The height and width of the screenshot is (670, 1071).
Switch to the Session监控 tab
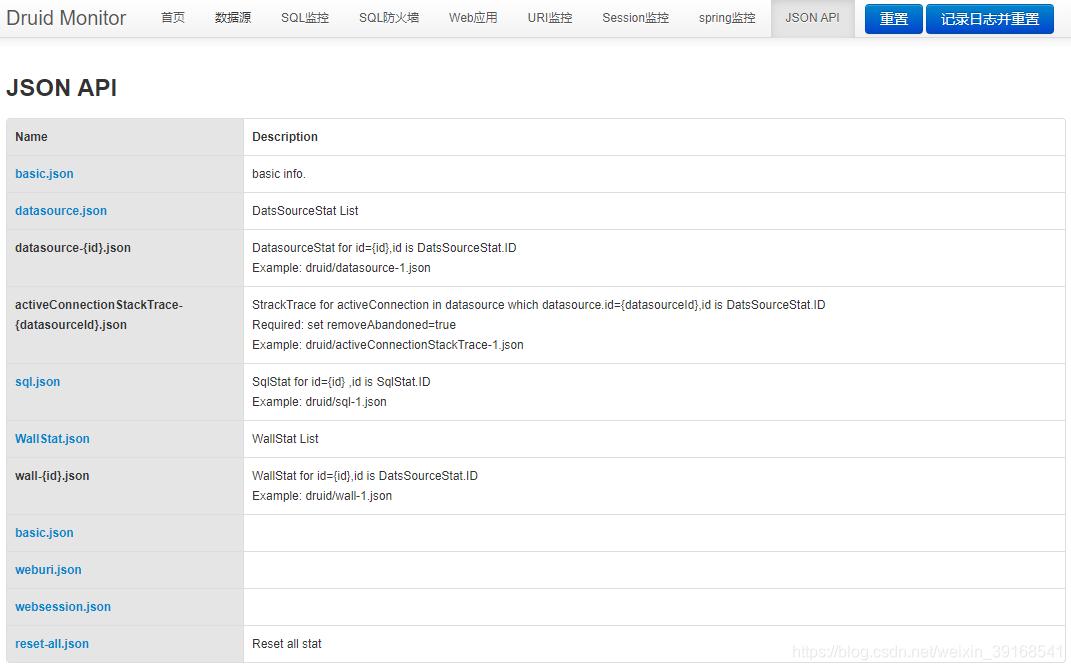tap(635, 18)
